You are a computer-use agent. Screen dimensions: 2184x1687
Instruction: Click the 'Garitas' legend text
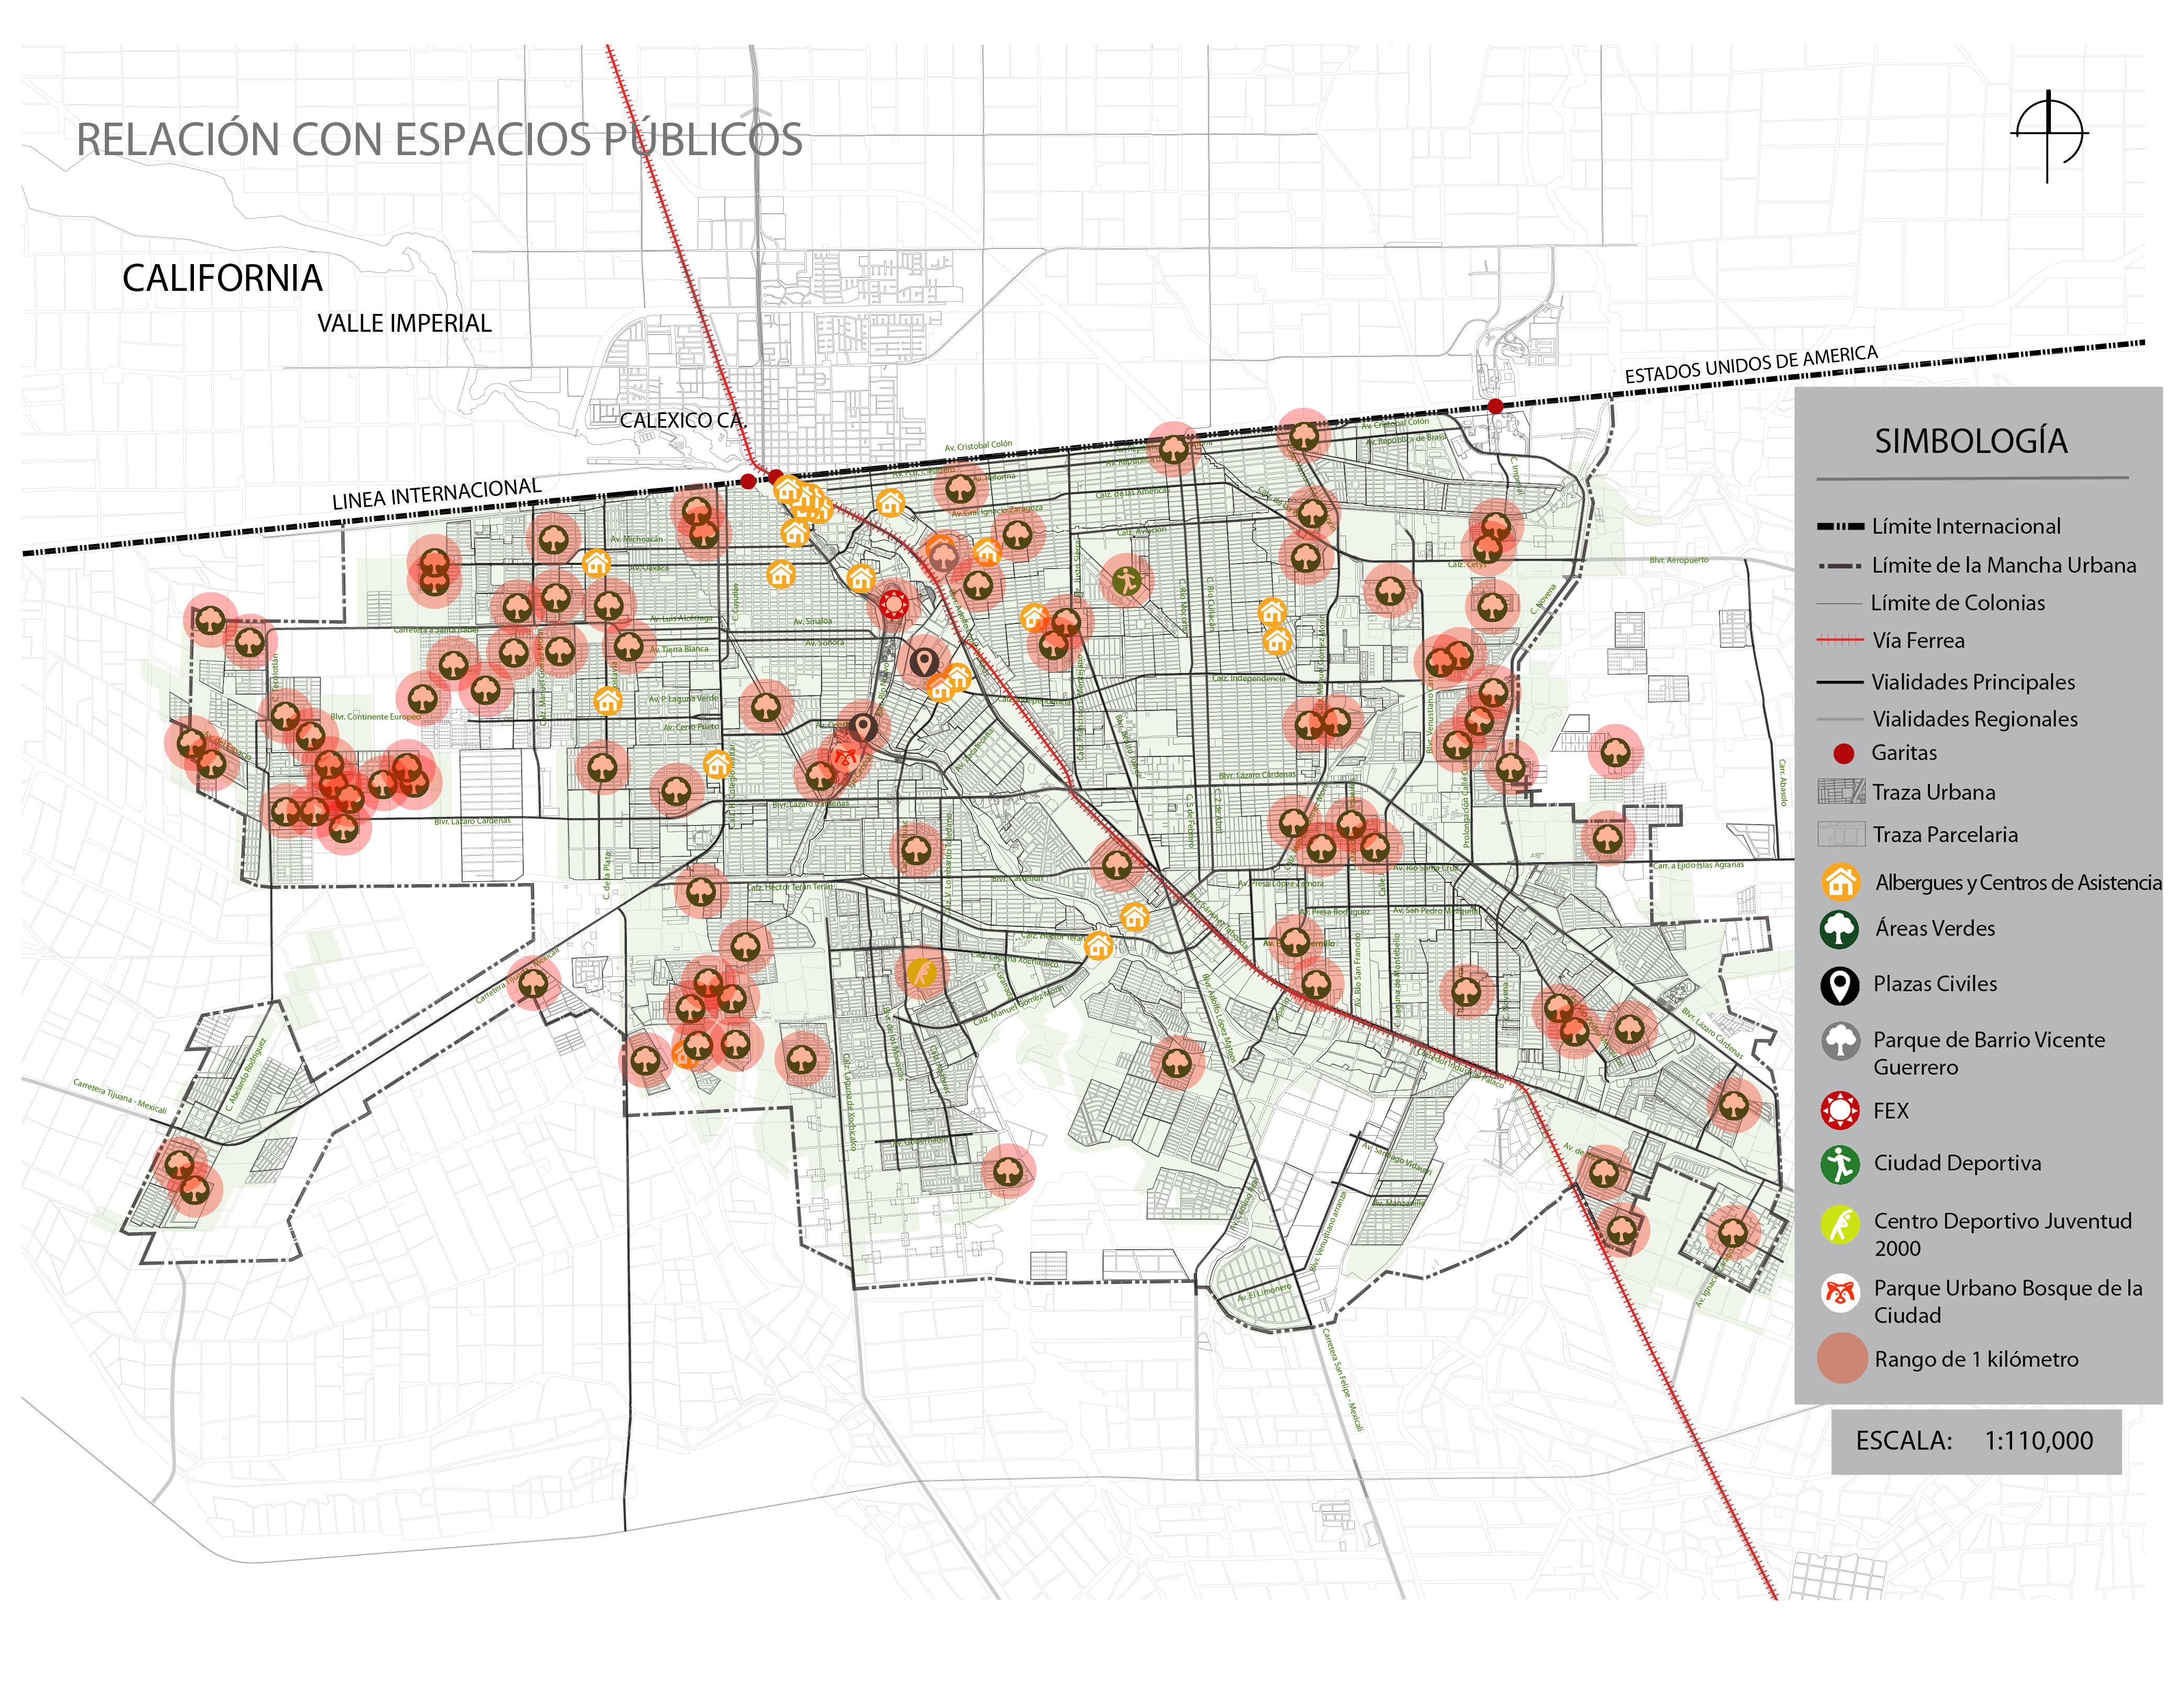pyautogui.click(x=1904, y=753)
